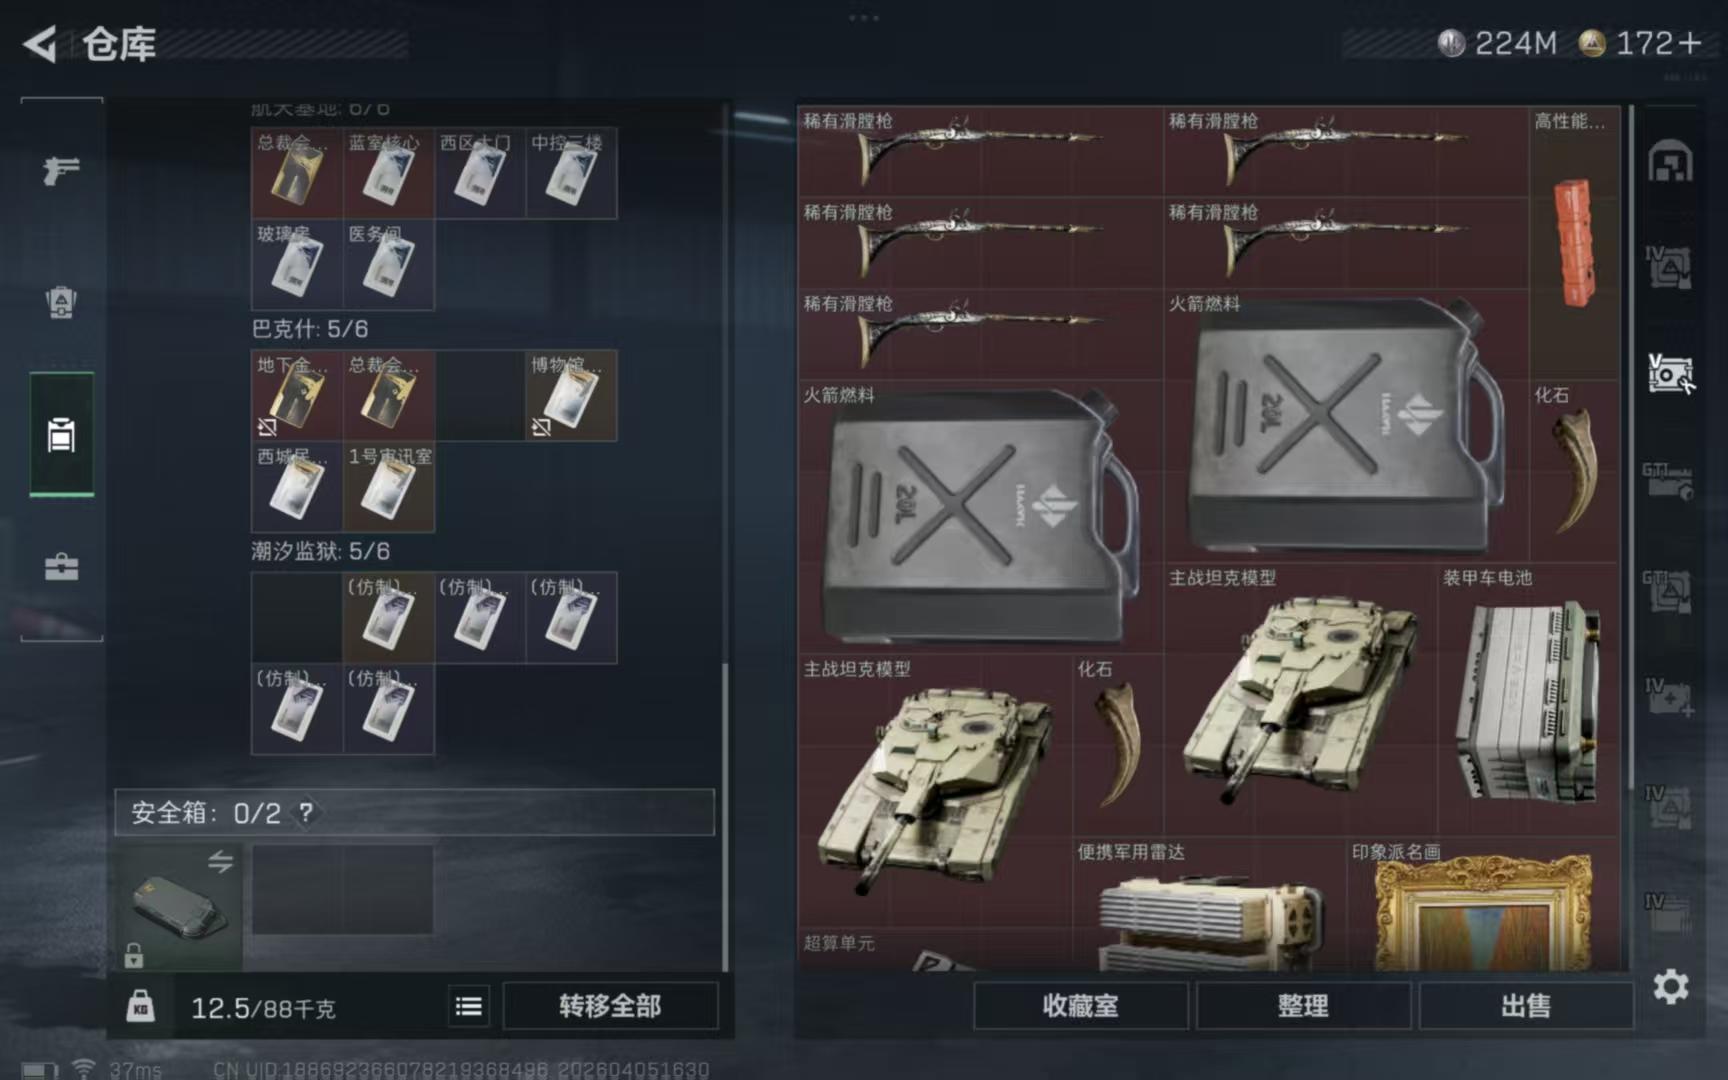Viewport: 1728px width, 1080px height.
Task: Click the lock icon under the safe box
Action: tap(133, 955)
